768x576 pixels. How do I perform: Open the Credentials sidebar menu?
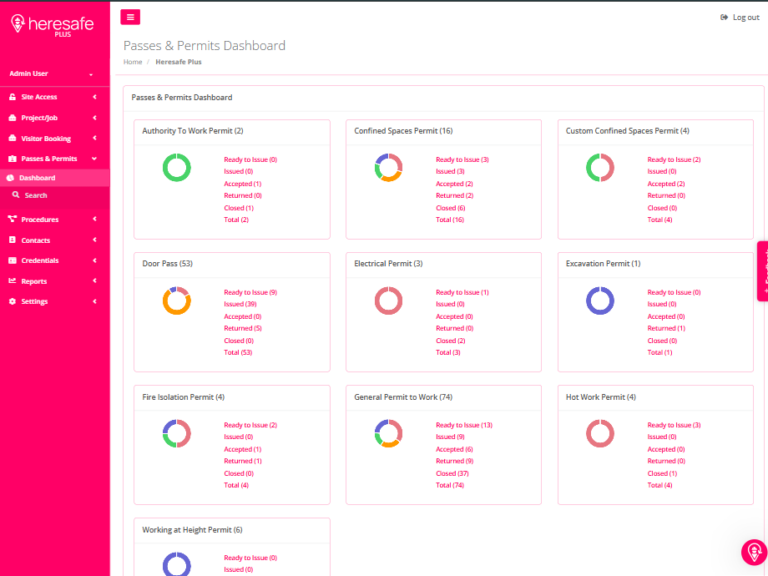coord(55,261)
